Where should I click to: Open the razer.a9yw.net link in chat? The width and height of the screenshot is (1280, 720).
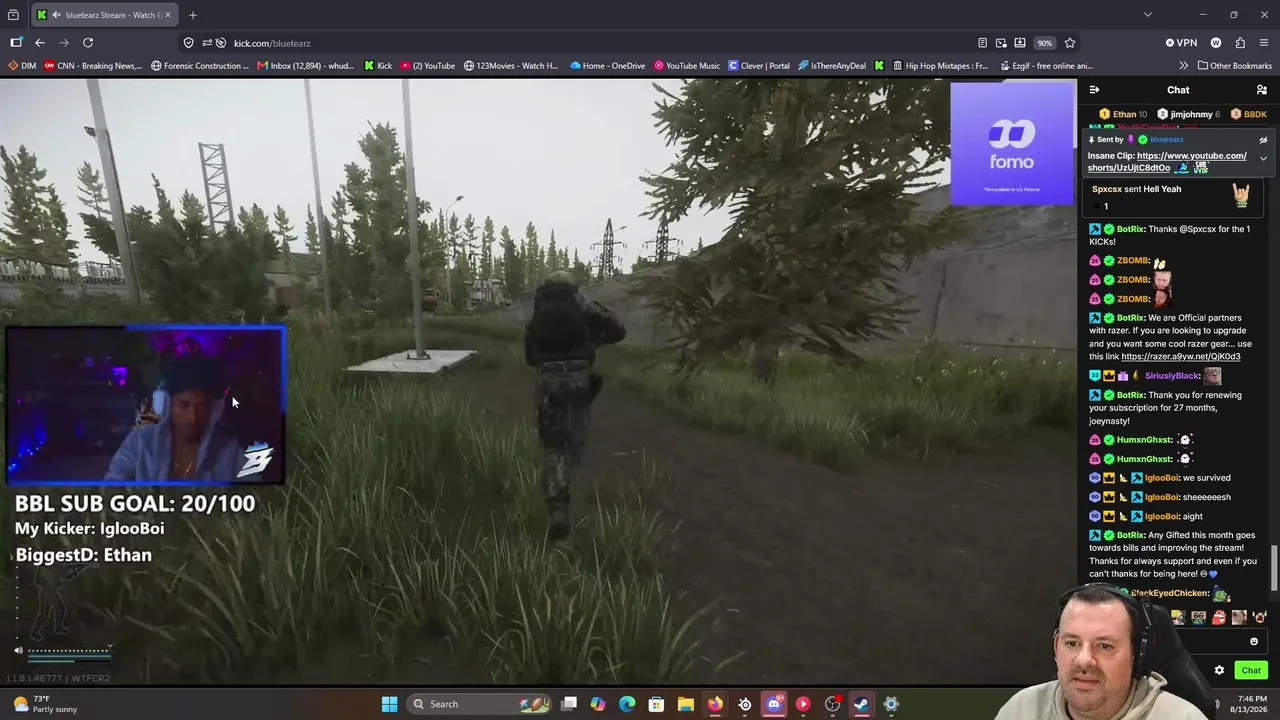click(x=1181, y=356)
